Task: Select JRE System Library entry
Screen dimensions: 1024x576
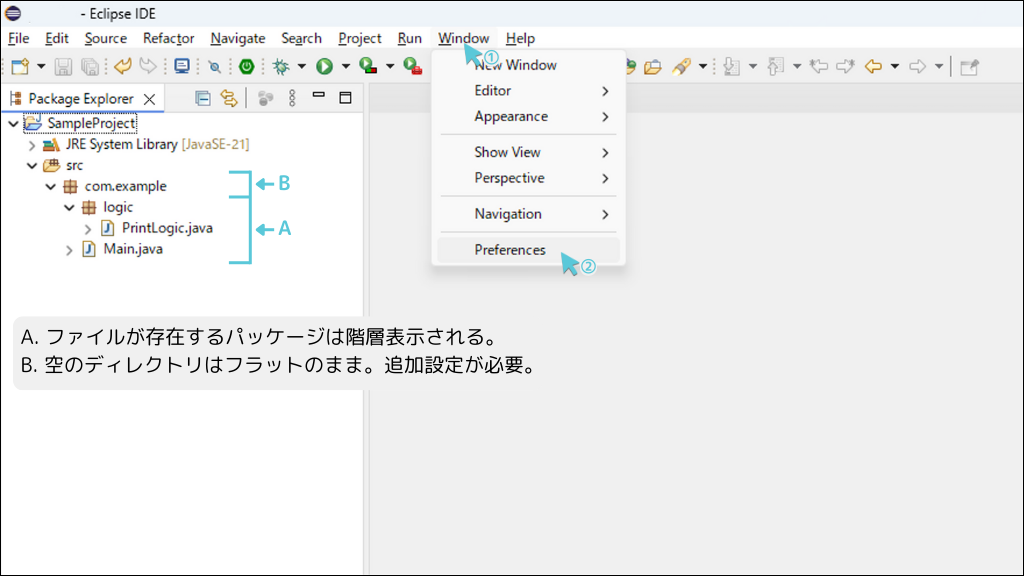Action: (157, 144)
